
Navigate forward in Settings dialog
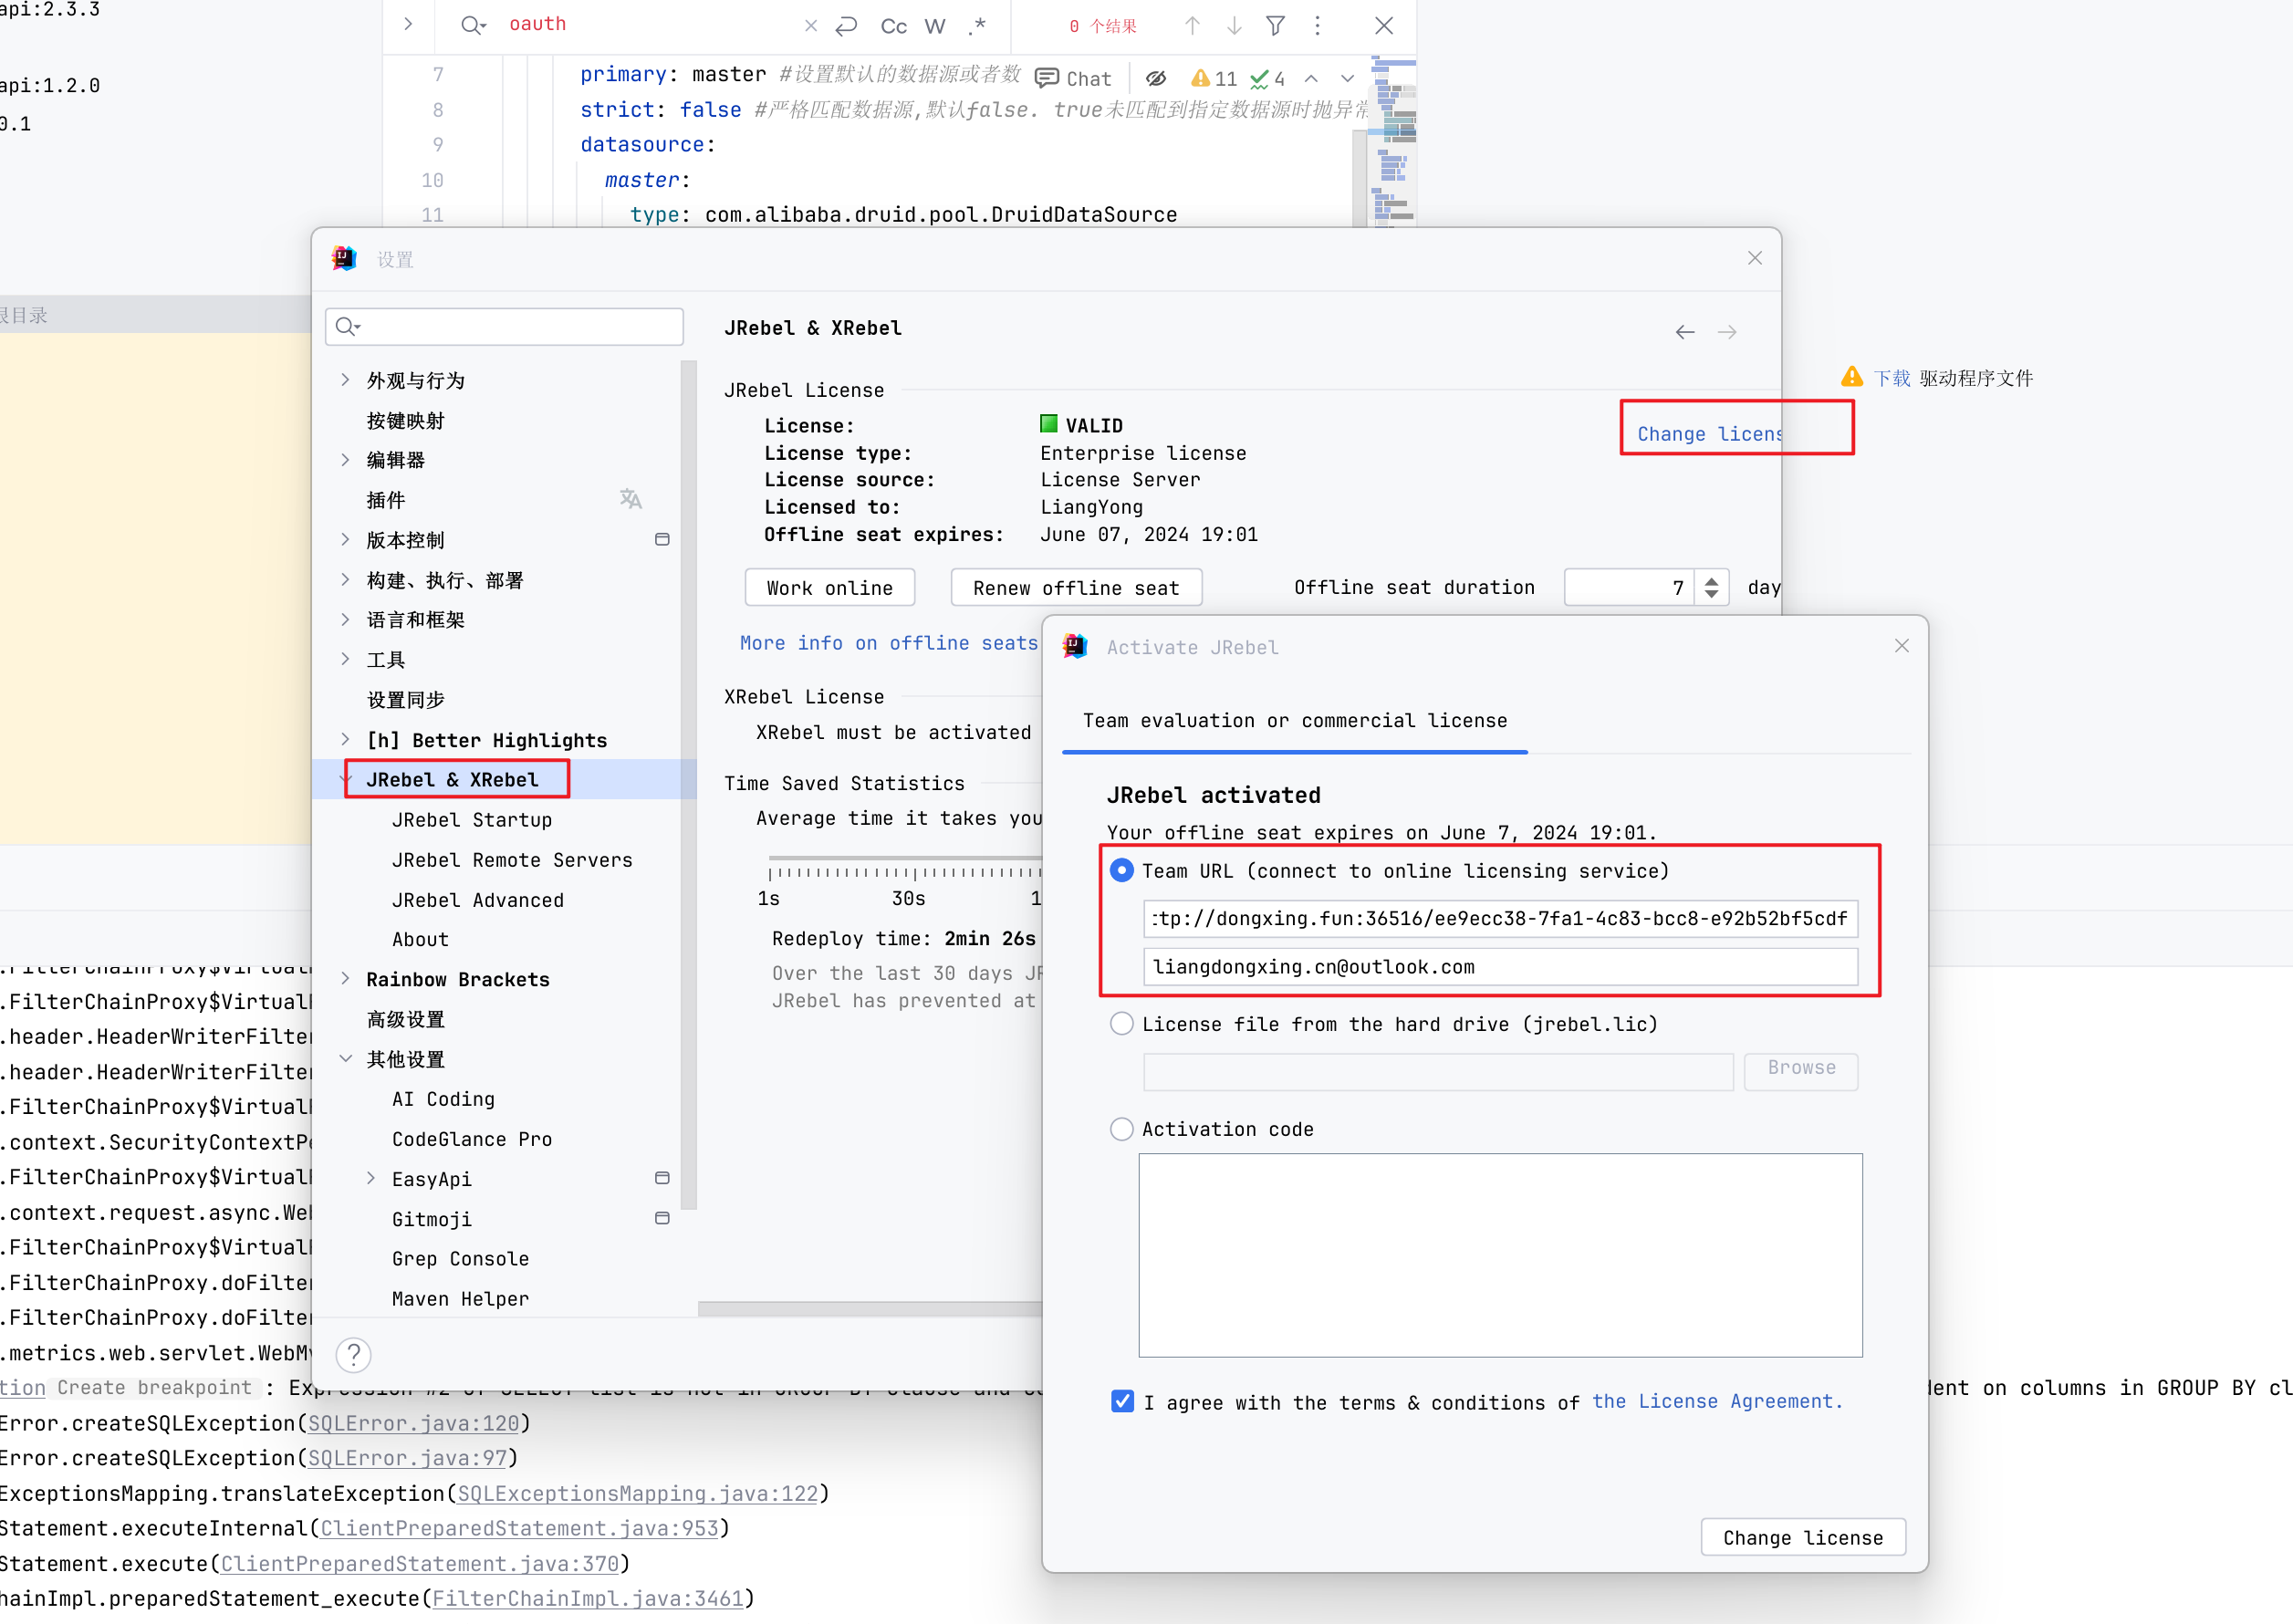click(1726, 332)
